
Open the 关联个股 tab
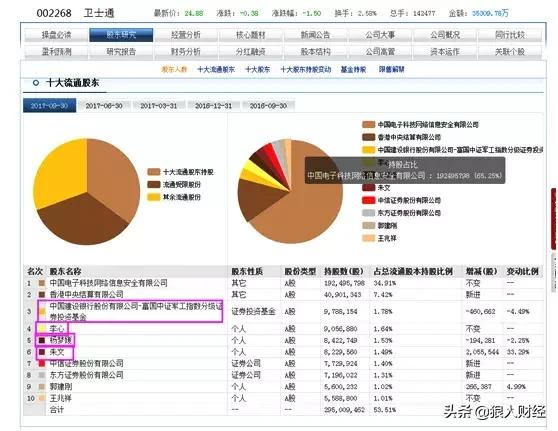(510, 52)
